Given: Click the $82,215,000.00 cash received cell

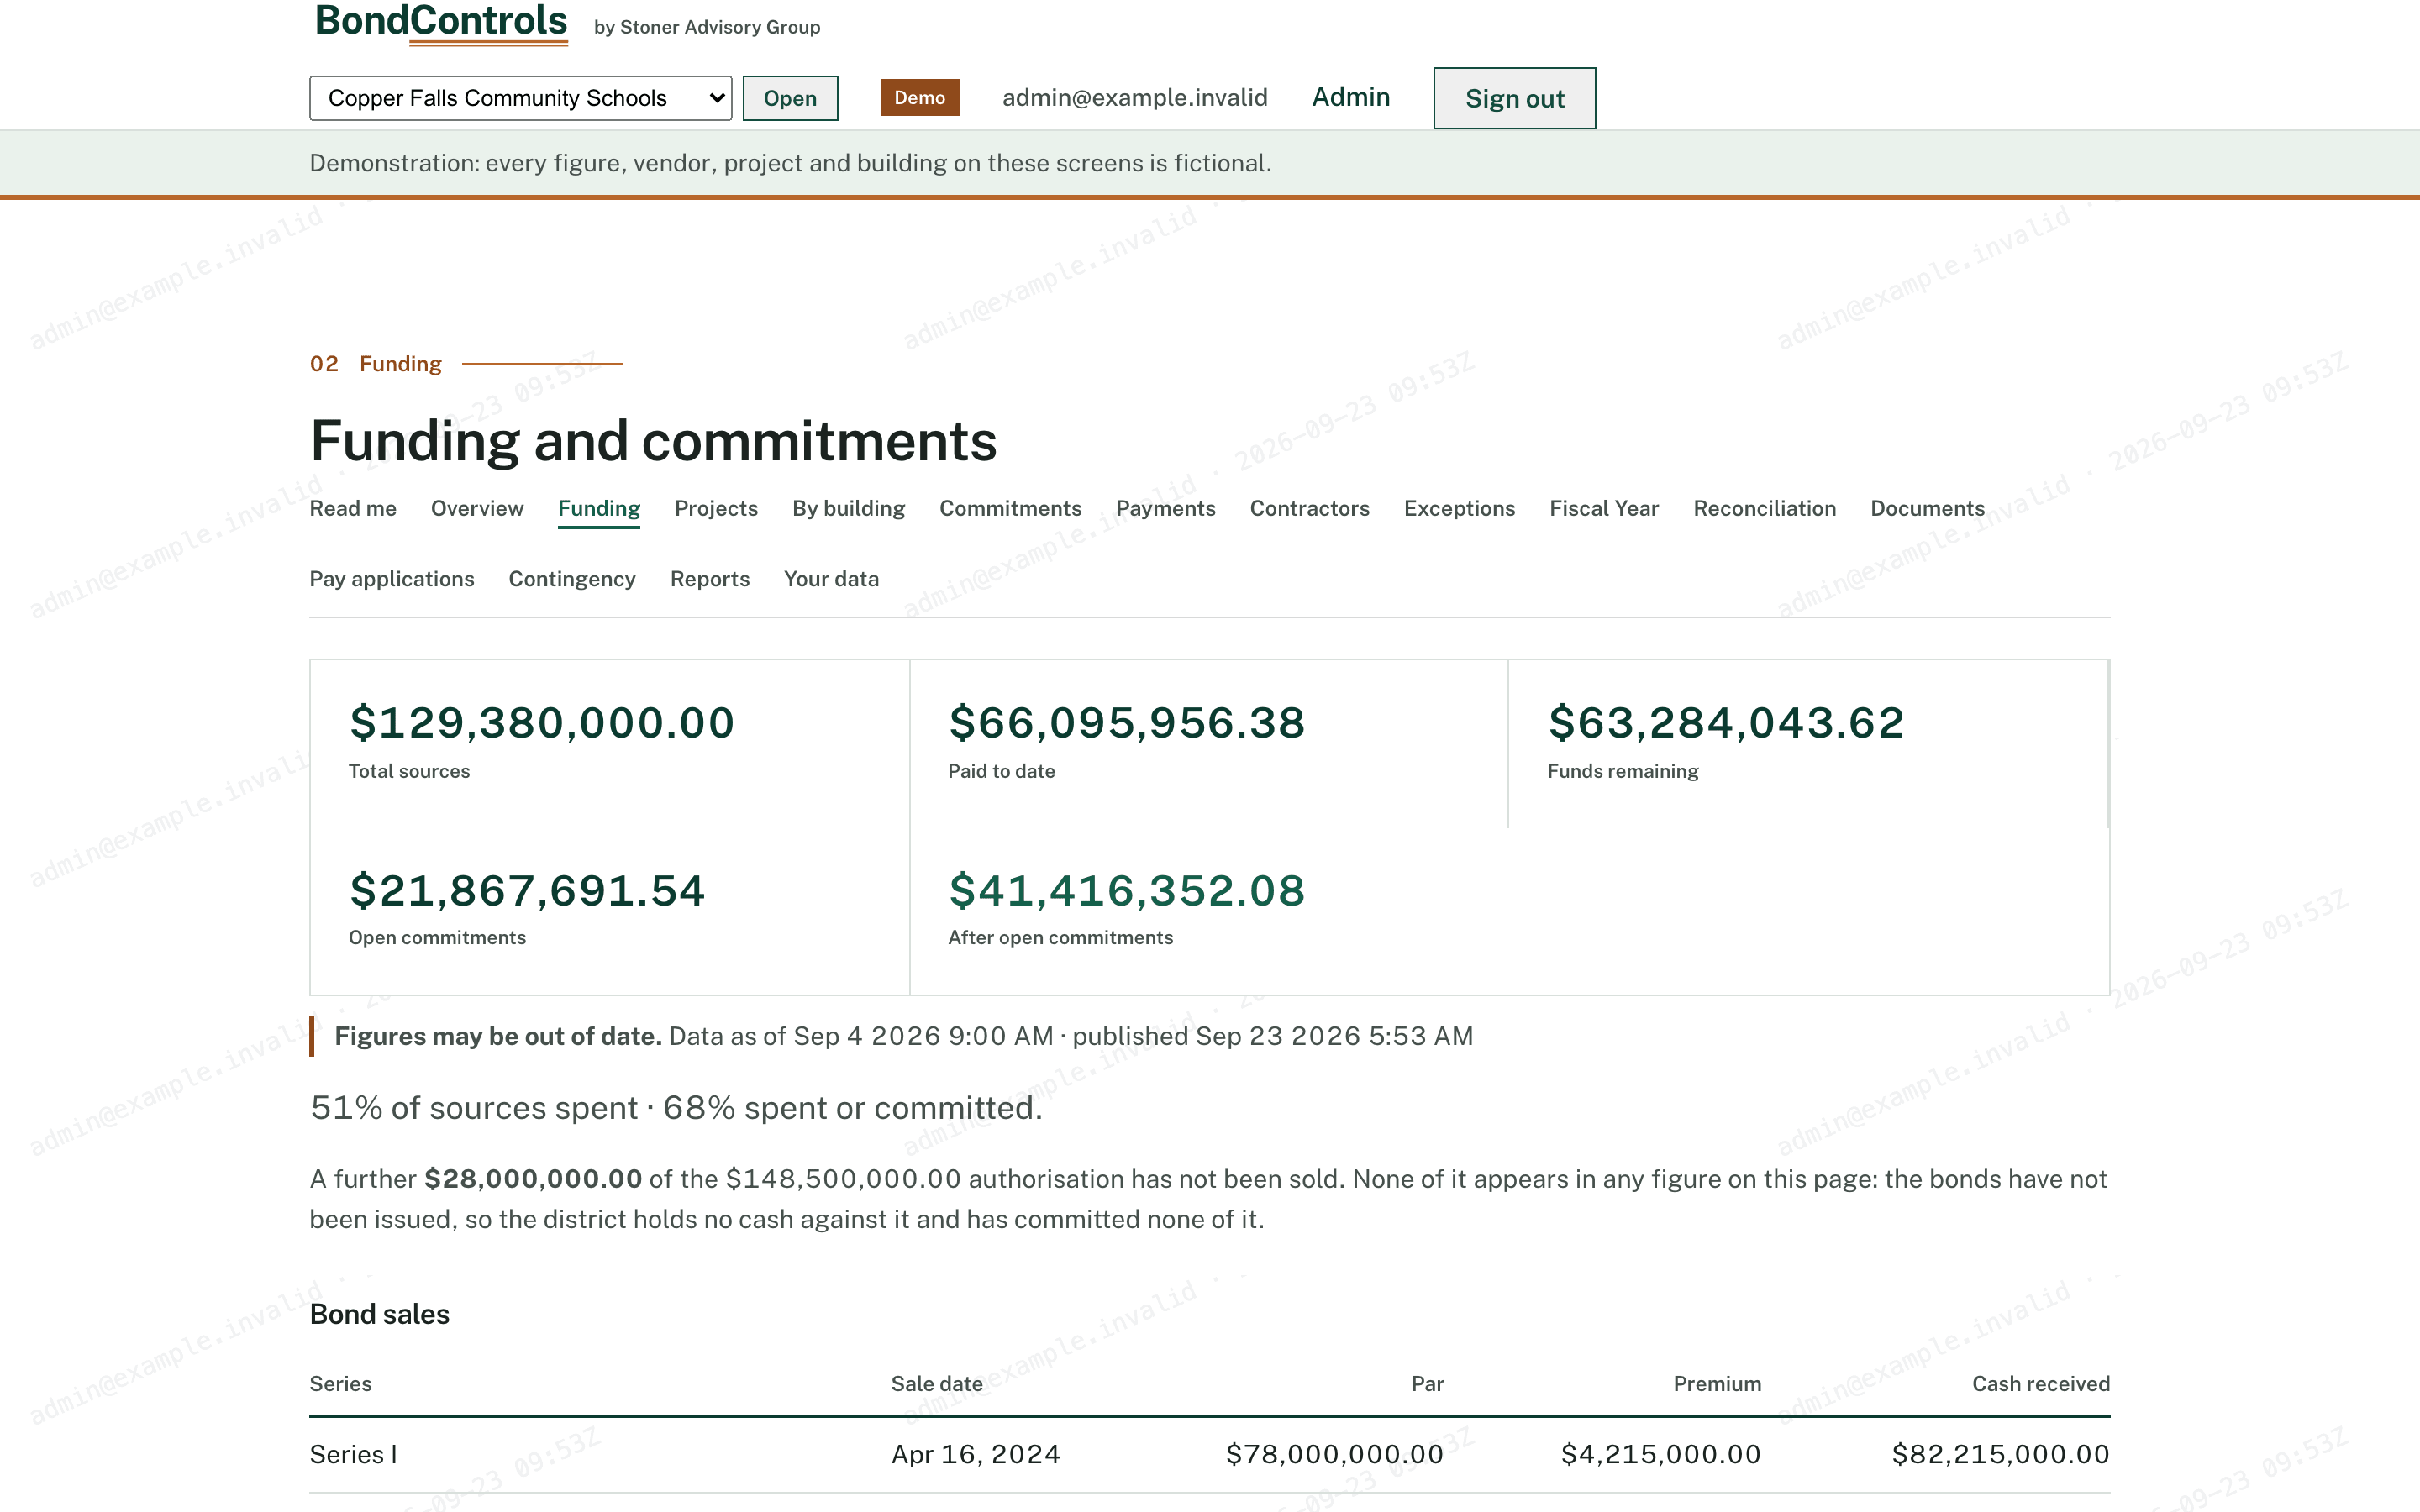Looking at the screenshot, I should pyautogui.click(x=2001, y=1455).
